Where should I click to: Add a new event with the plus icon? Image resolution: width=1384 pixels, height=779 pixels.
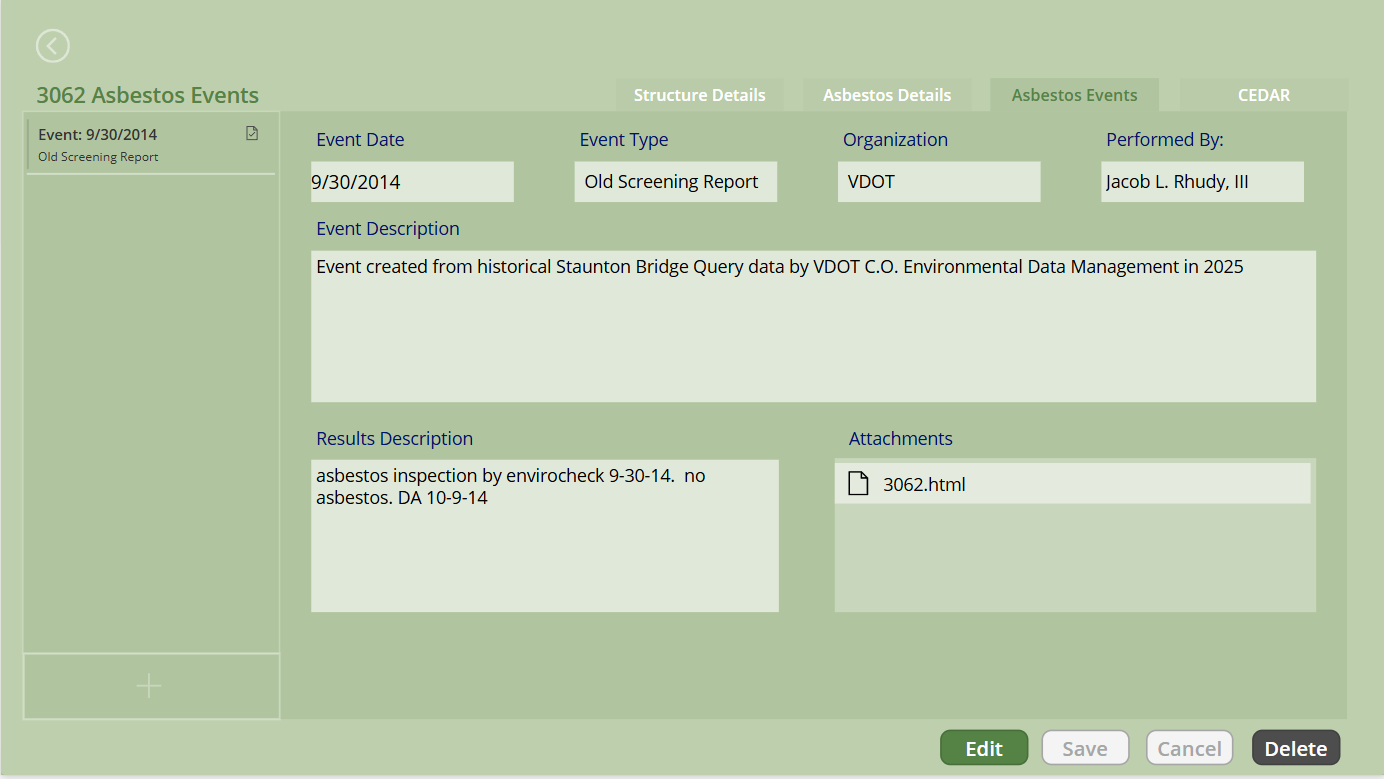149,686
